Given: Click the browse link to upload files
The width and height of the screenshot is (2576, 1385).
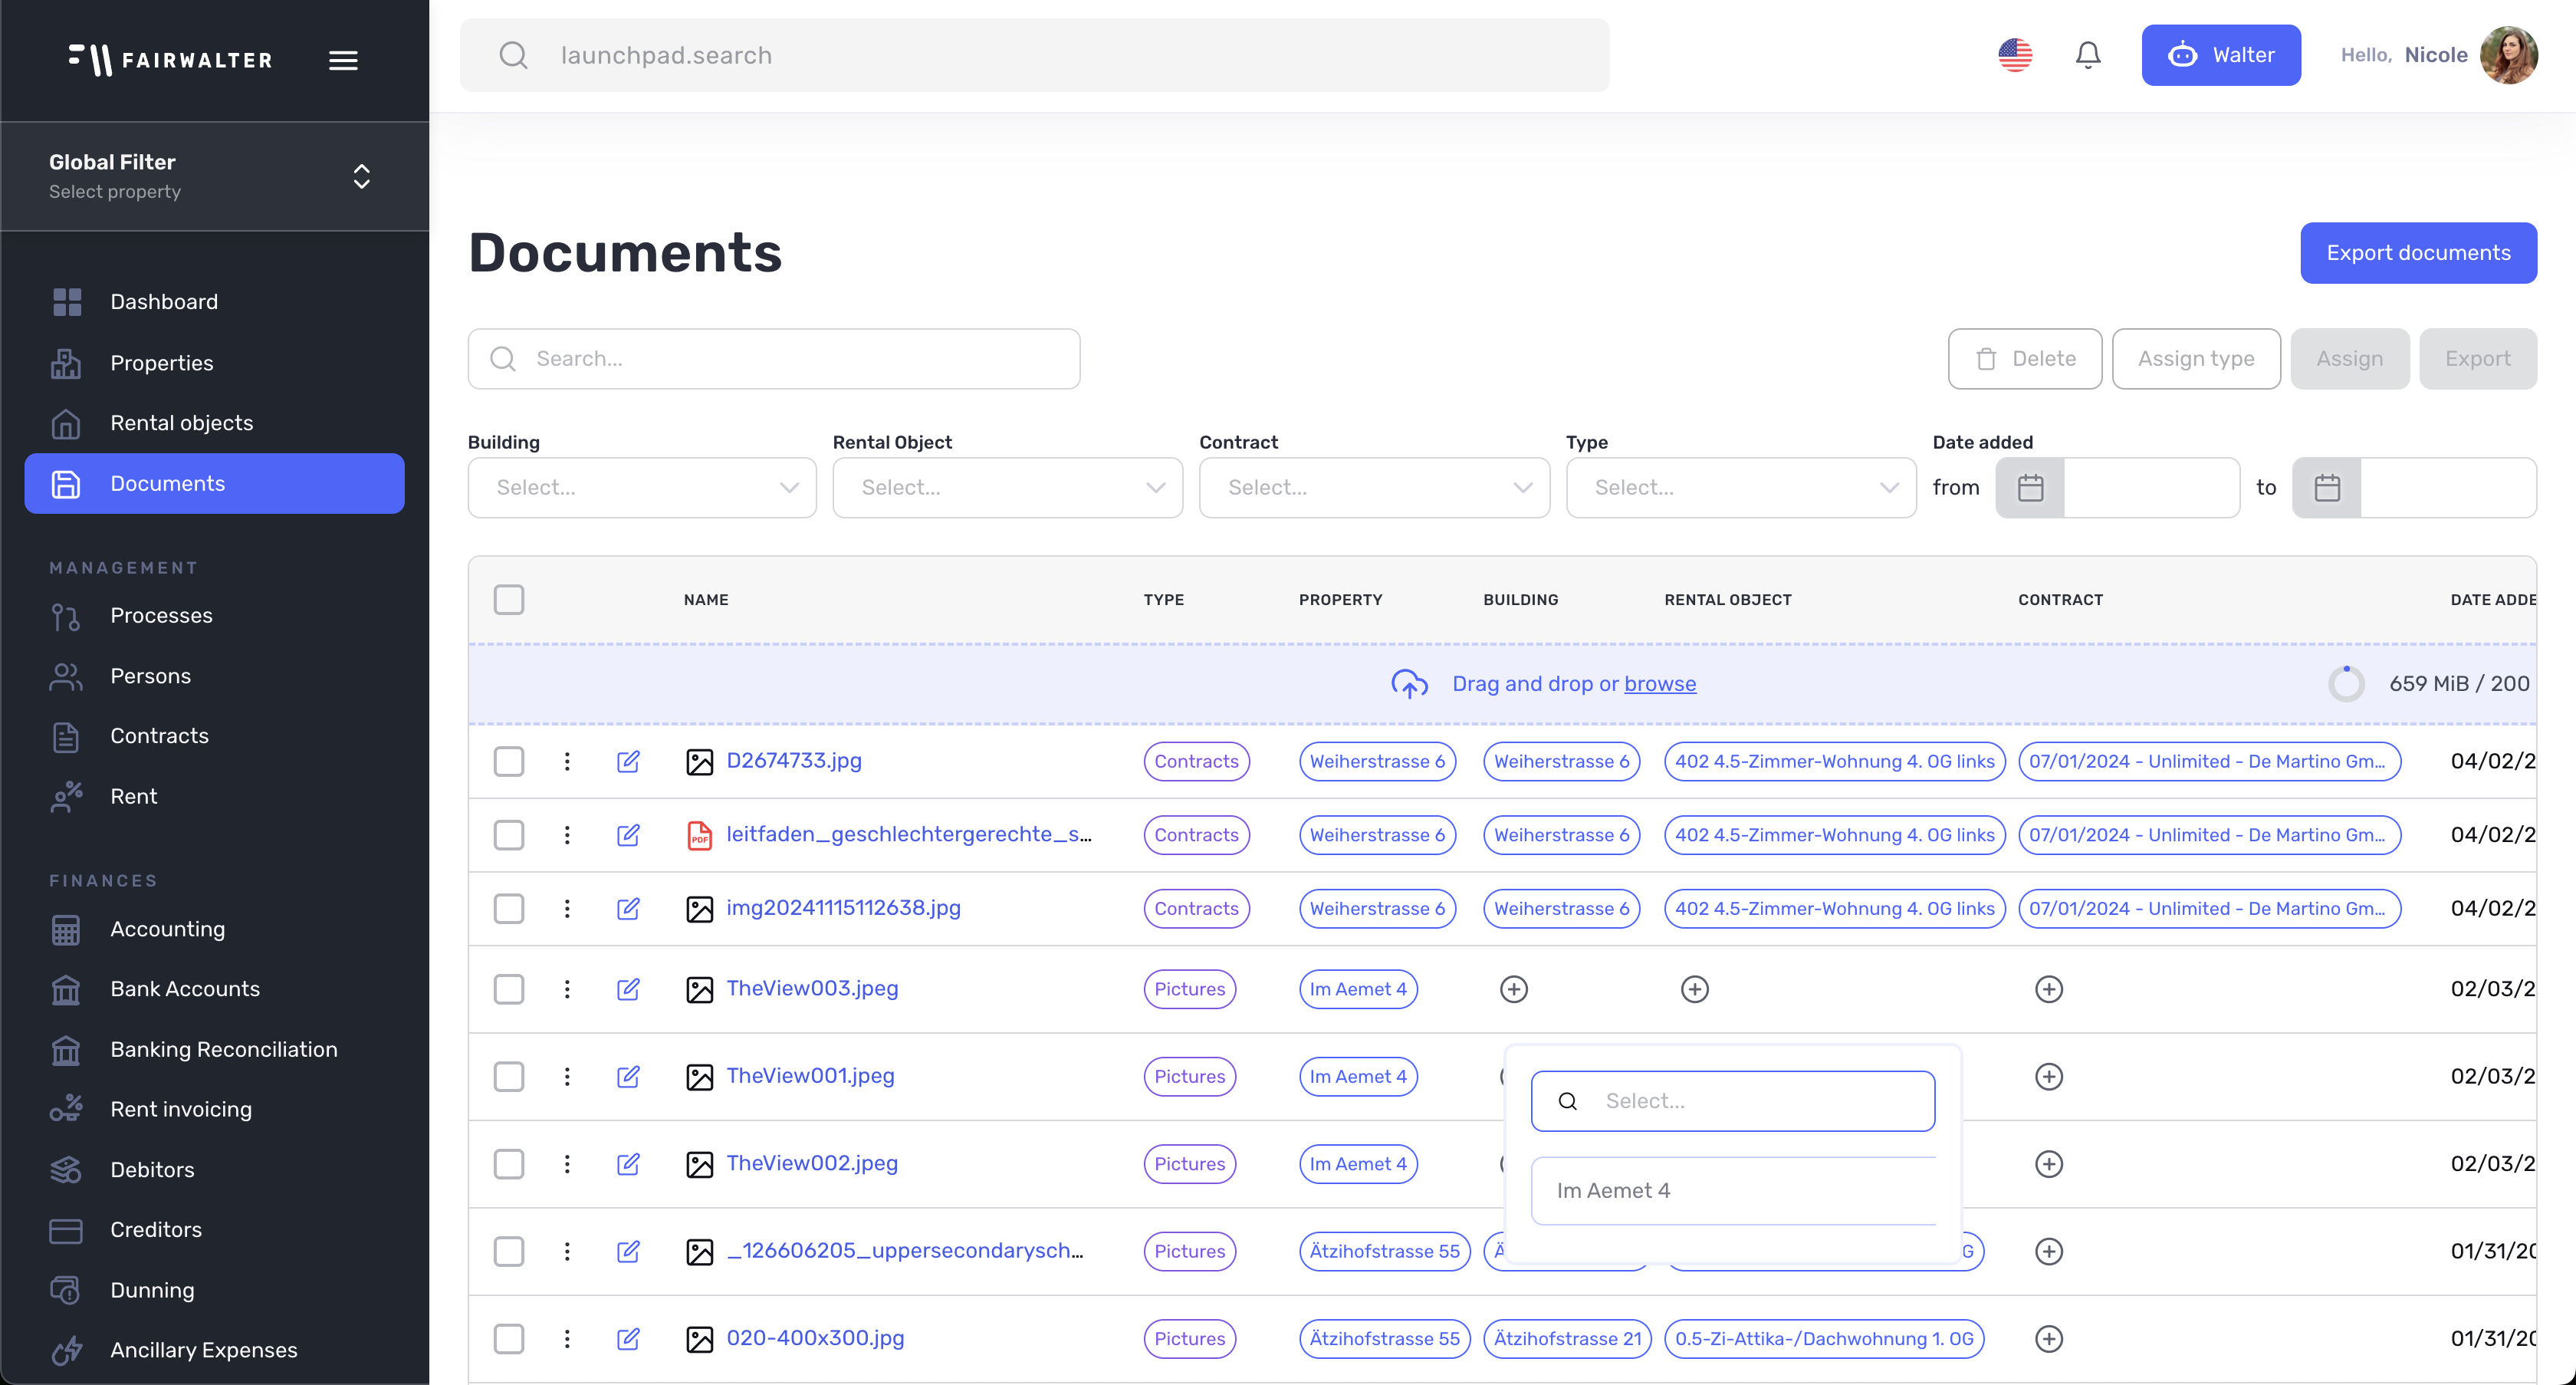Looking at the screenshot, I should click(1659, 684).
